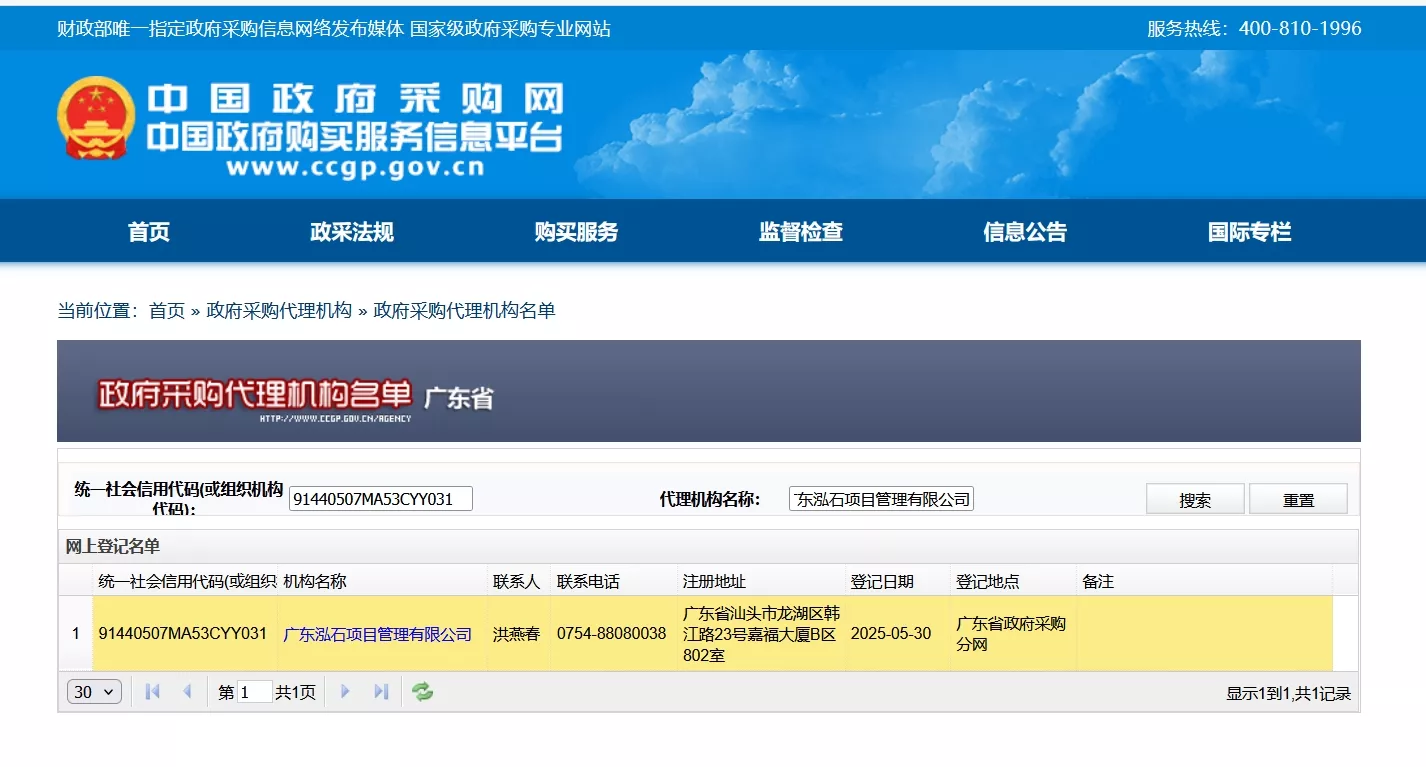Click the 搜索 search button

tap(1195, 499)
